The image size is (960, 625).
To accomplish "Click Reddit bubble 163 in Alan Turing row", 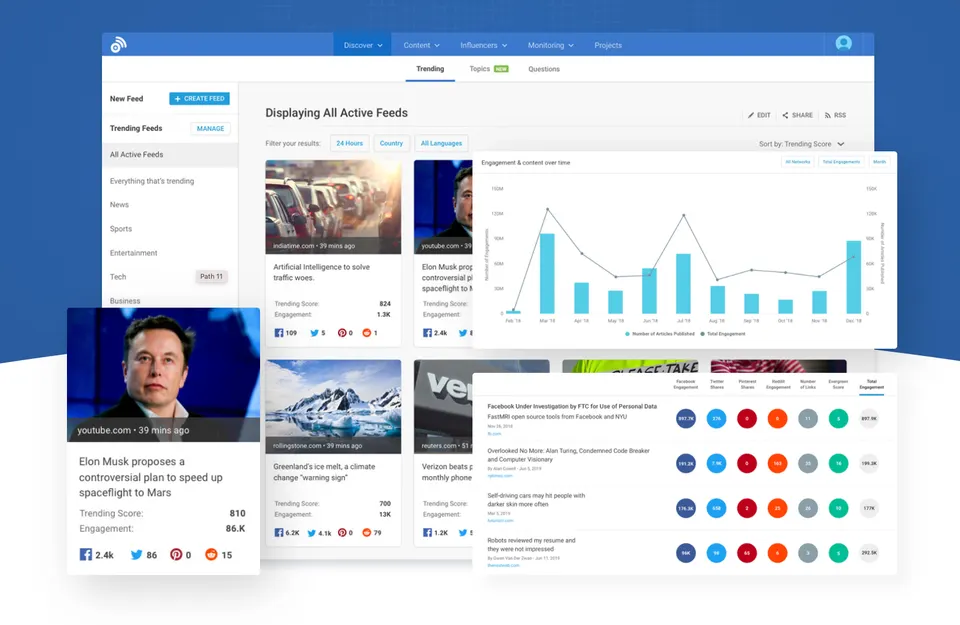I will [778, 463].
